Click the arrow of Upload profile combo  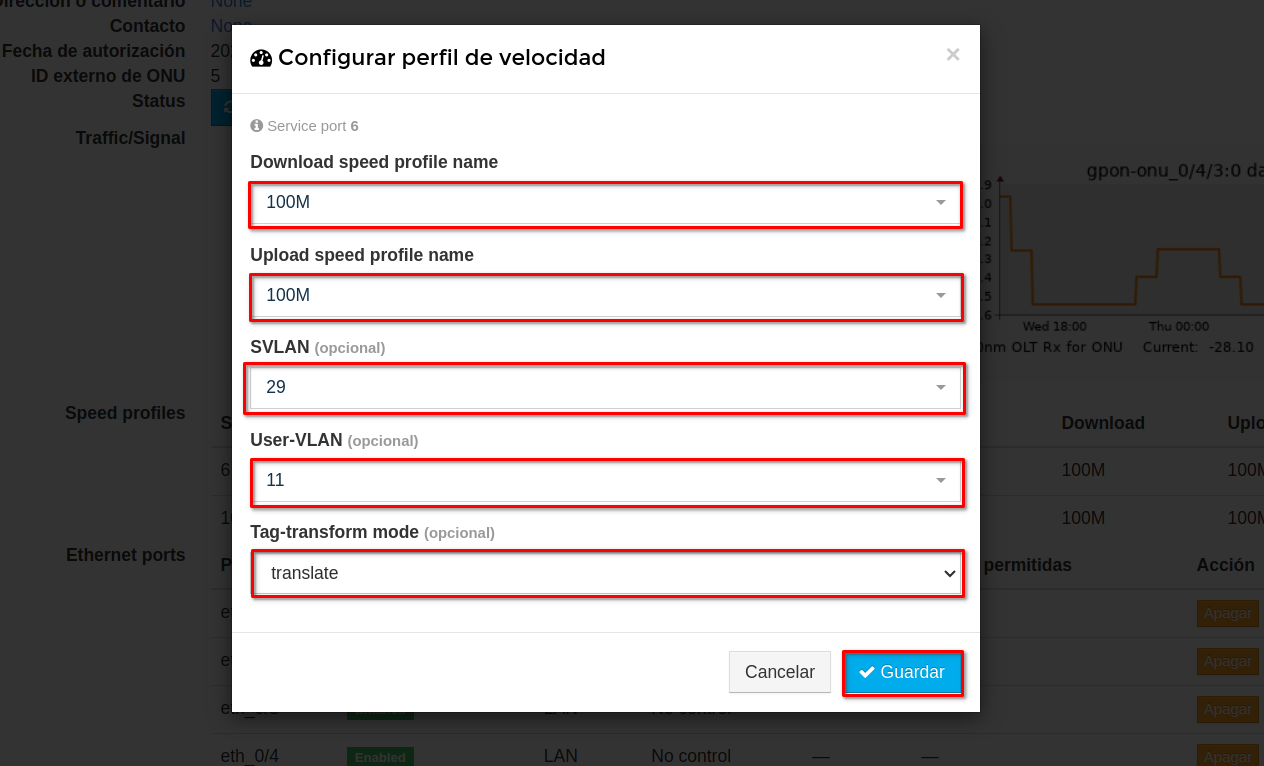[x=940, y=296]
